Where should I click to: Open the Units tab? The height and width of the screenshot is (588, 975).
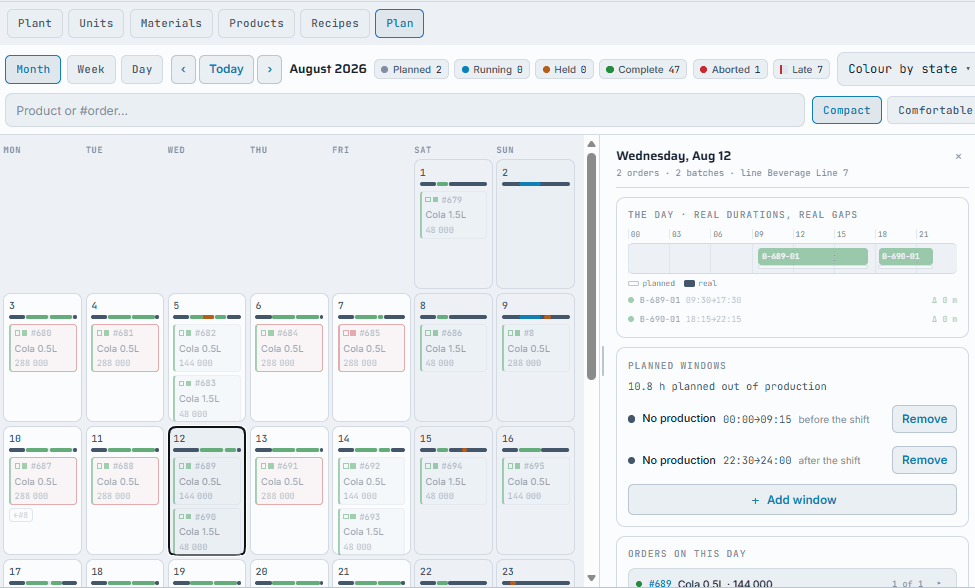[96, 24]
